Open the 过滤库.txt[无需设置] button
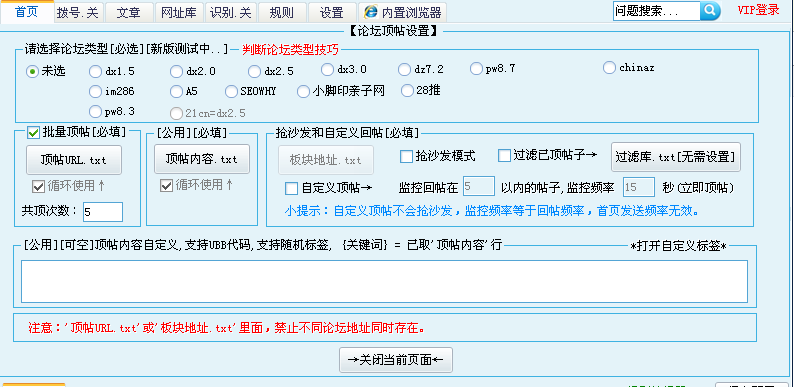Image resolution: width=794 pixels, height=387 pixels. click(676, 157)
